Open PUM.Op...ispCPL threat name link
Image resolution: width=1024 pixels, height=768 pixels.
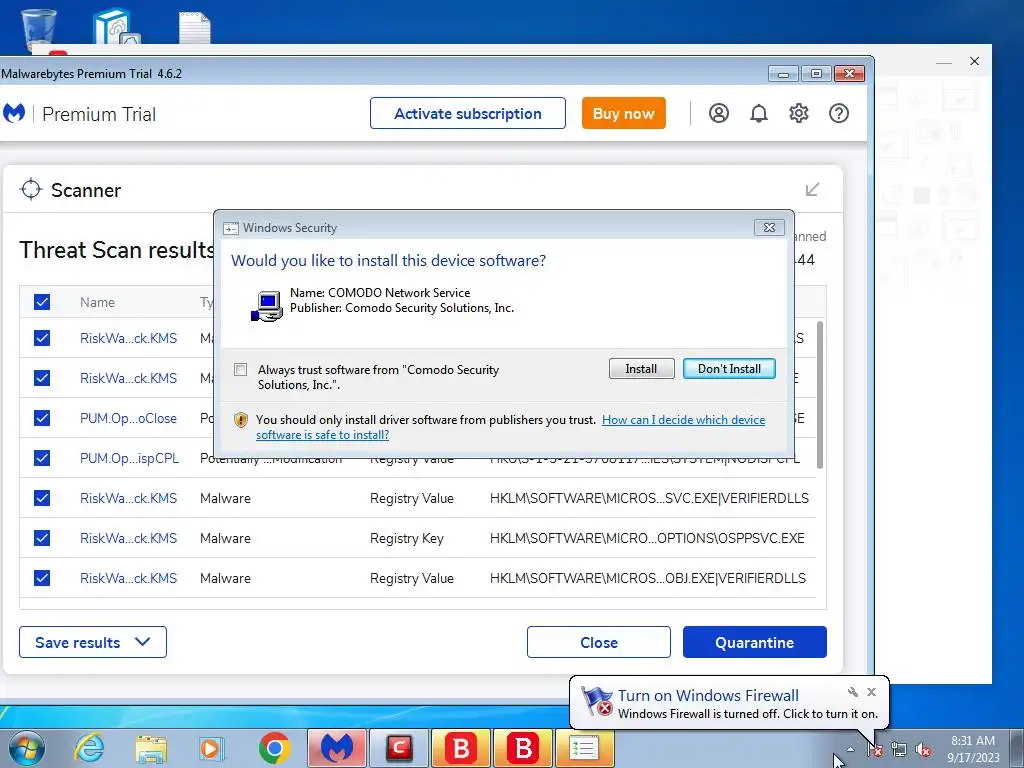[x=129, y=458]
